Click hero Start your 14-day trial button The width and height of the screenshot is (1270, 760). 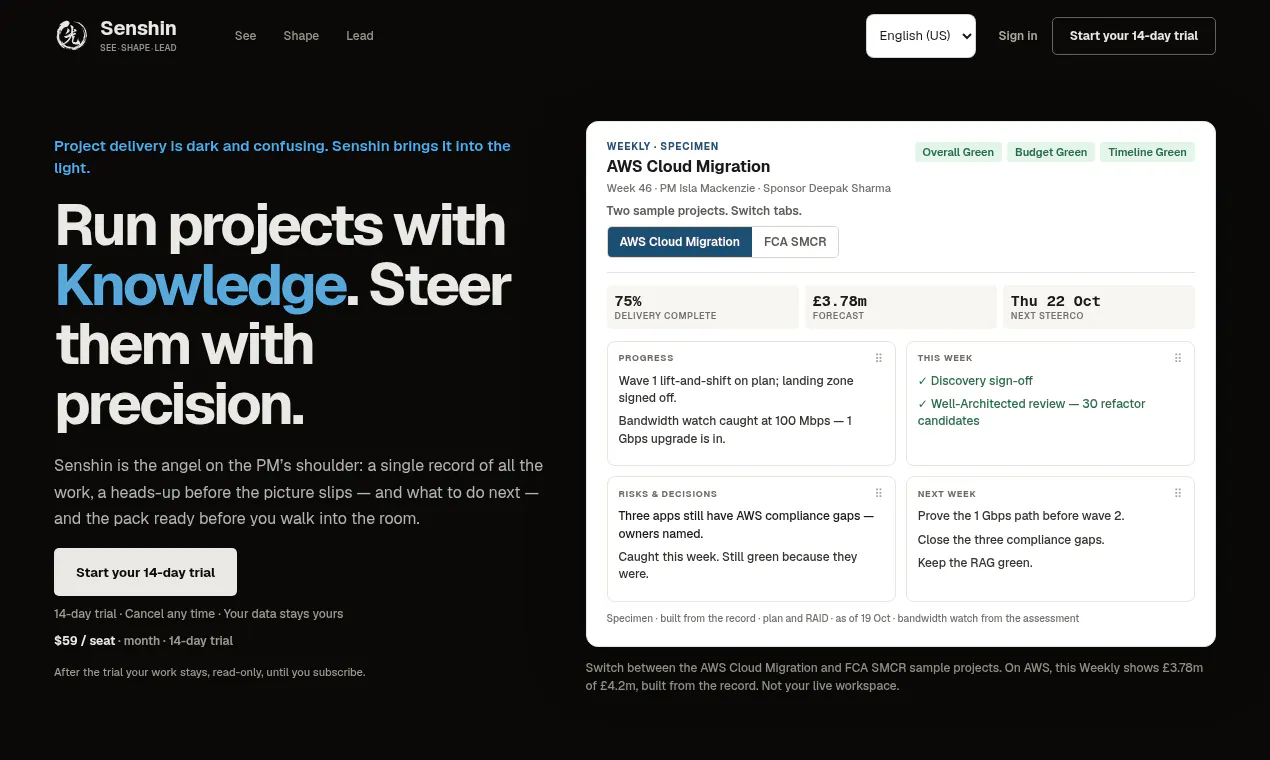pos(146,572)
